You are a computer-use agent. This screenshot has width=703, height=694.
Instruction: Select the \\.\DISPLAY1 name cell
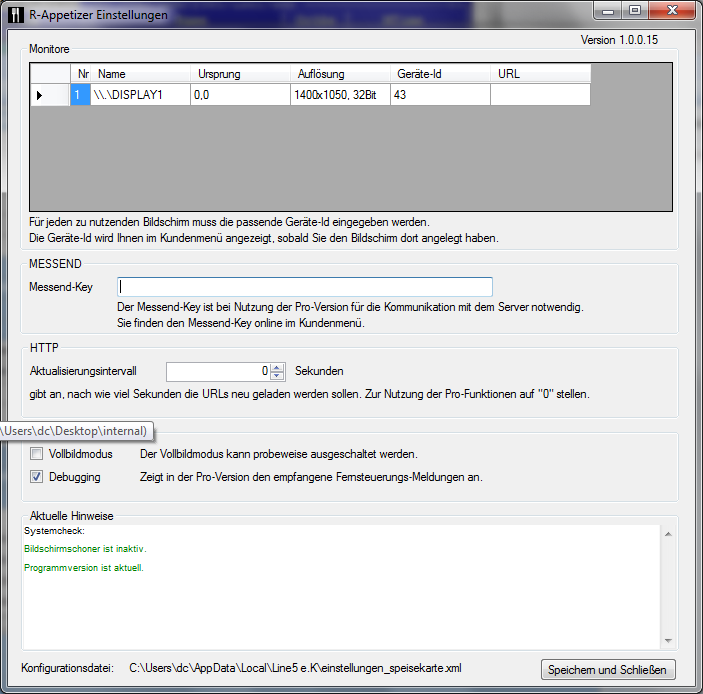140,95
